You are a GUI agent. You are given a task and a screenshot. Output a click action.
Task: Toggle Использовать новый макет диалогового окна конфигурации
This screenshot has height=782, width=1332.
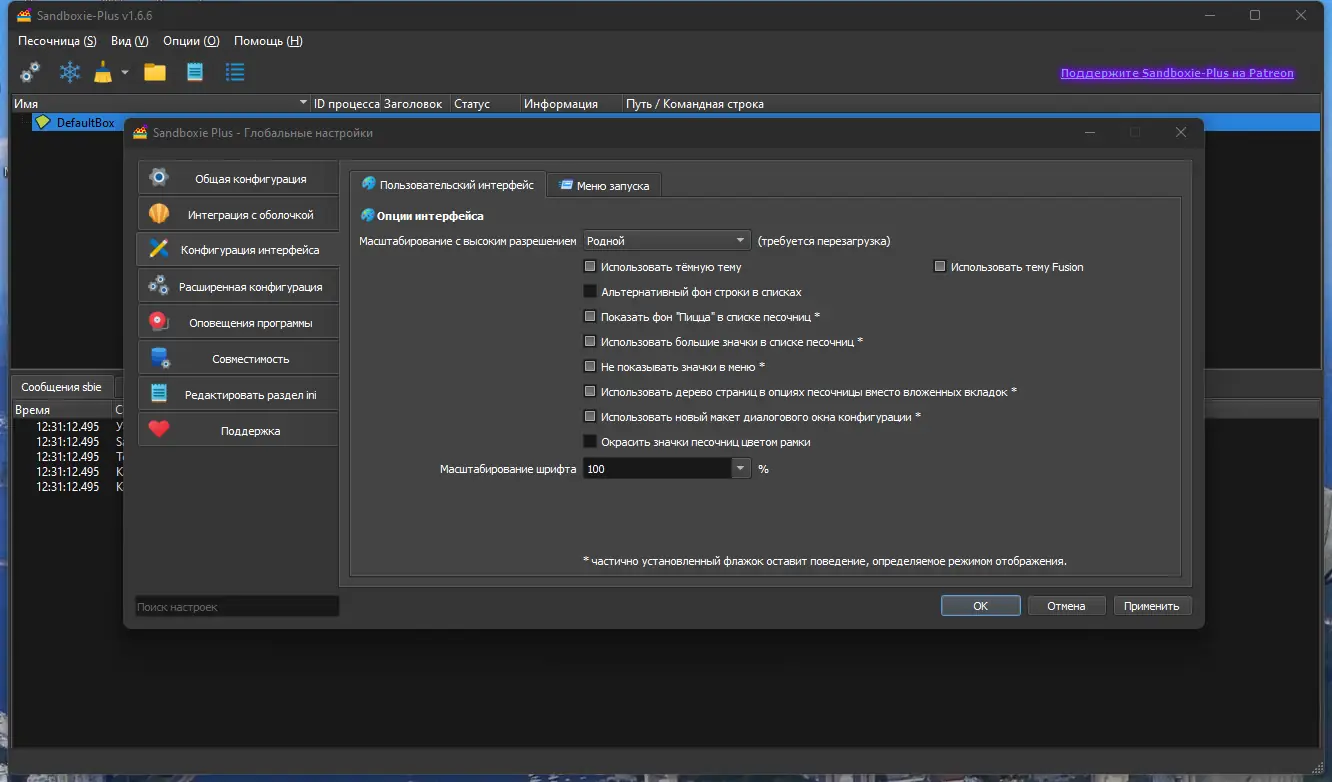point(590,417)
